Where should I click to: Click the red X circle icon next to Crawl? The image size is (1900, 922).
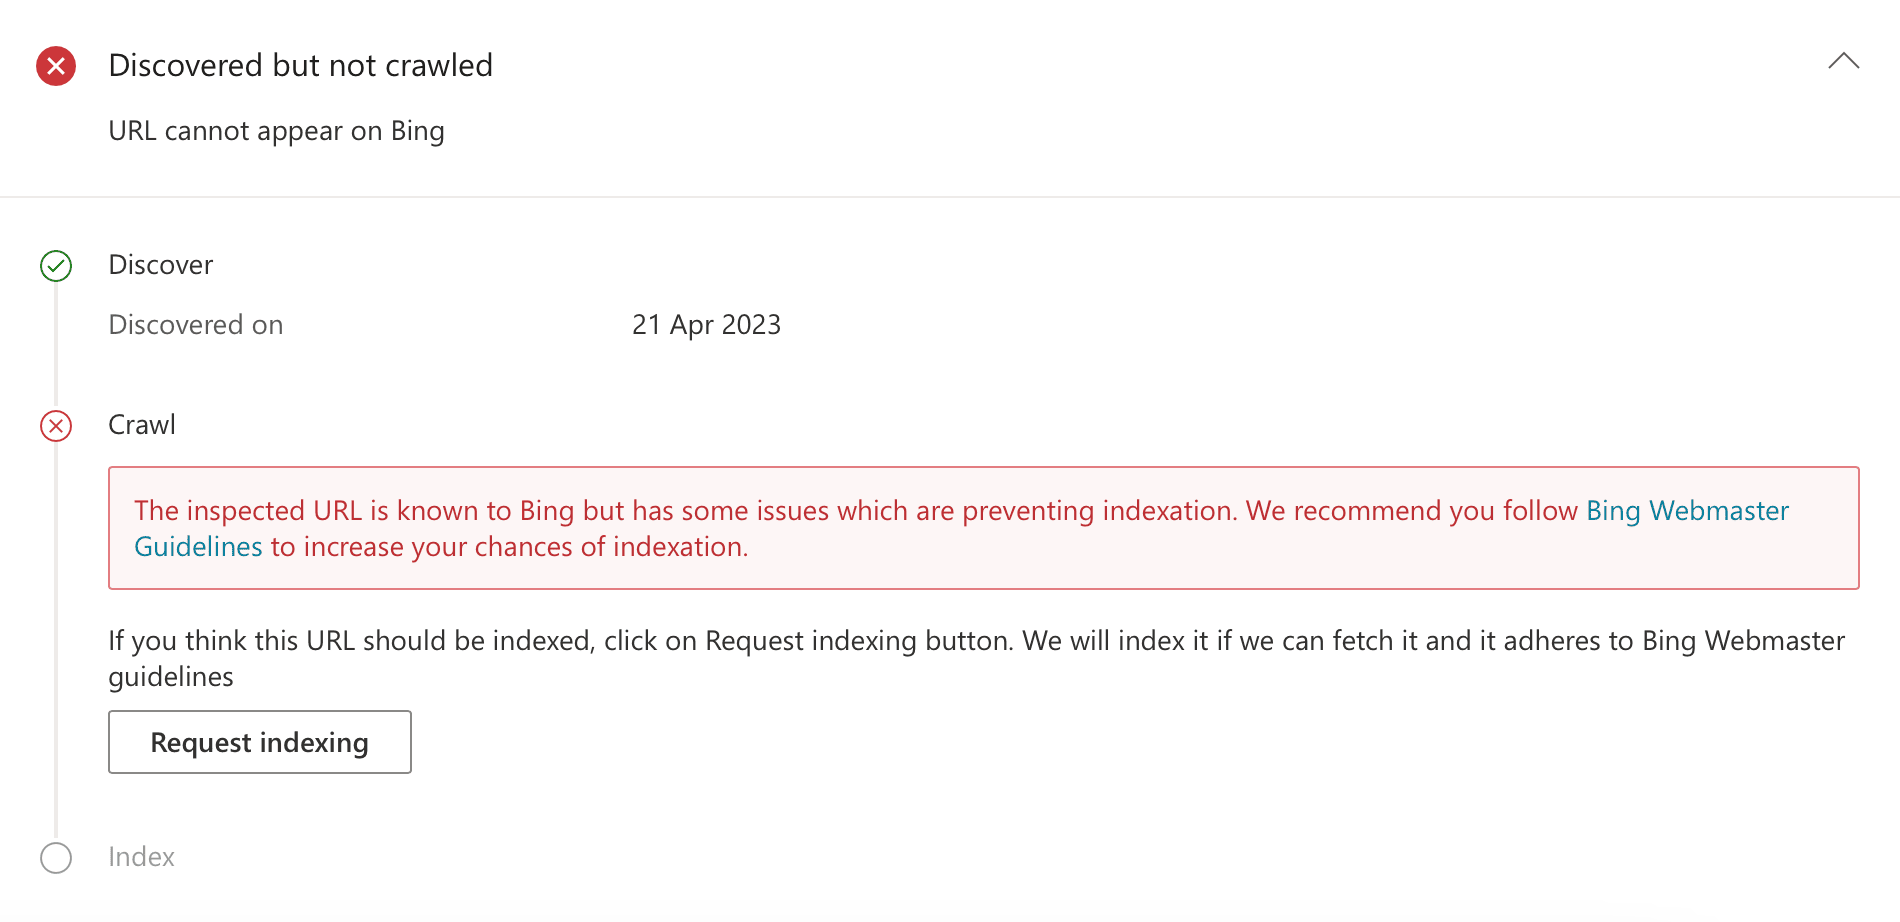point(56,426)
